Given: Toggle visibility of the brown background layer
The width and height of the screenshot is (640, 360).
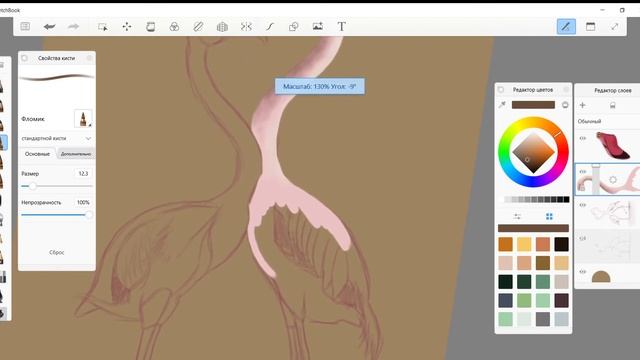Looking at the screenshot, I should 582,271.
